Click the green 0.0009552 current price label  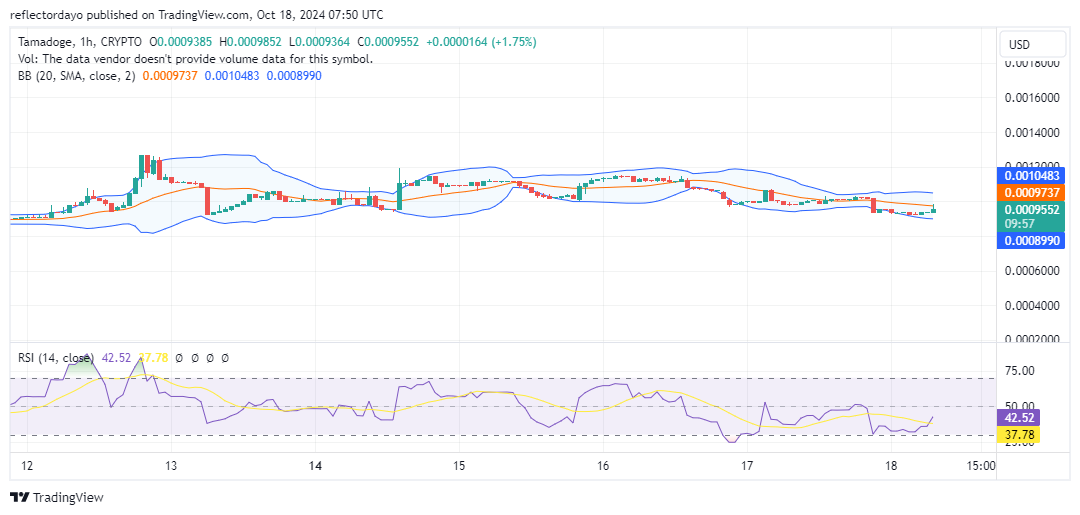(x=1031, y=217)
